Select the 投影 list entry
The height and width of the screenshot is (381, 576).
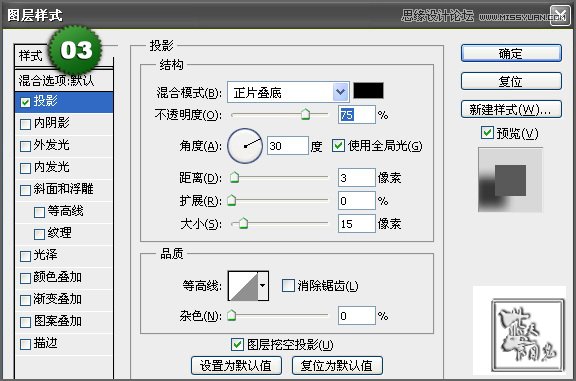[64, 102]
